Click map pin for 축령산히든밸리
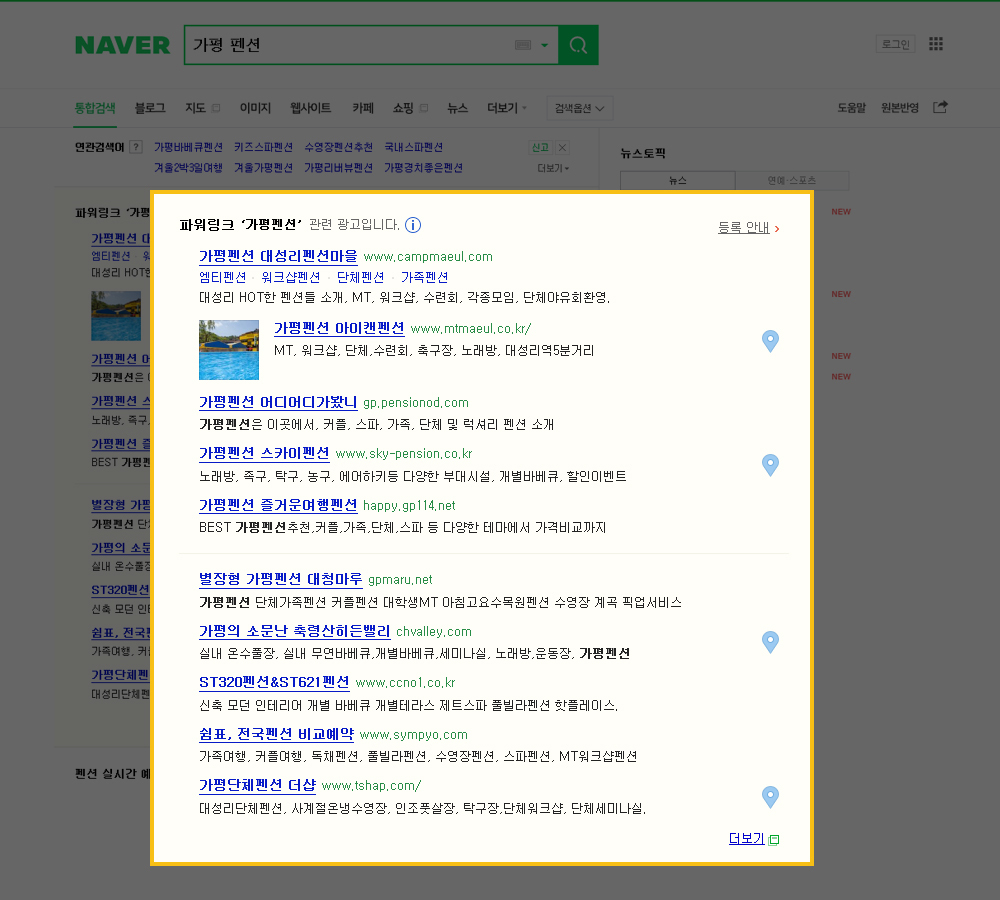The image size is (1000, 900). [x=770, y=642]
